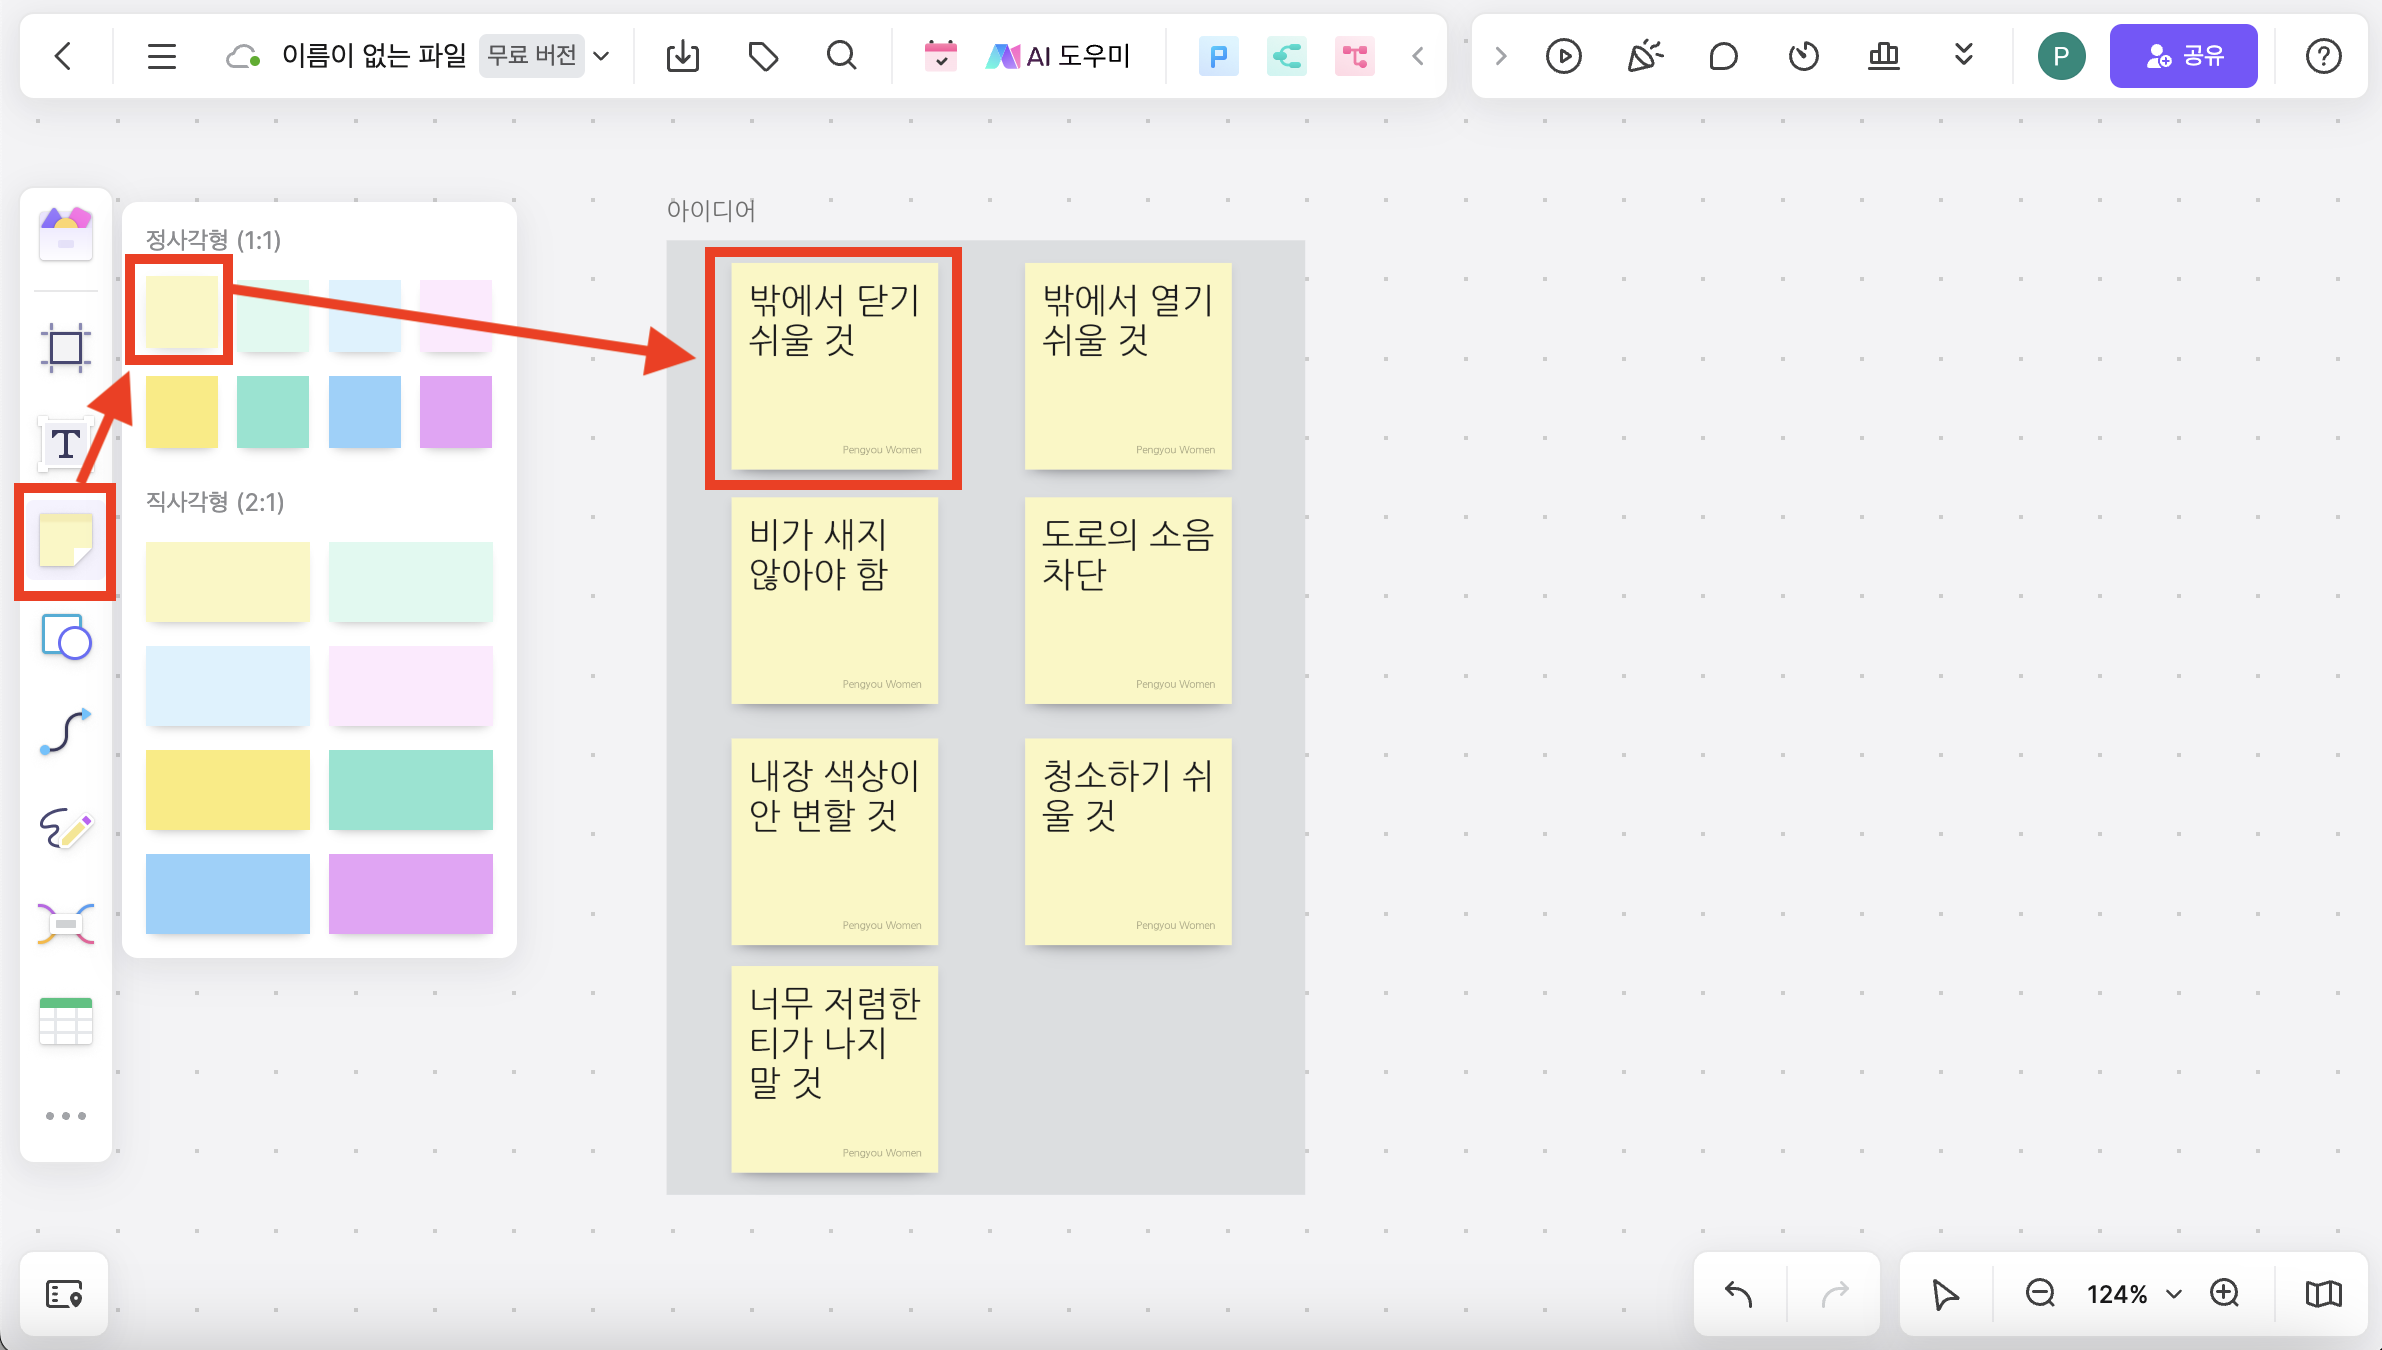Click the teal mind map plugin icon
Screen dimensions: 2382x1350
click(x=1286, y=56)
